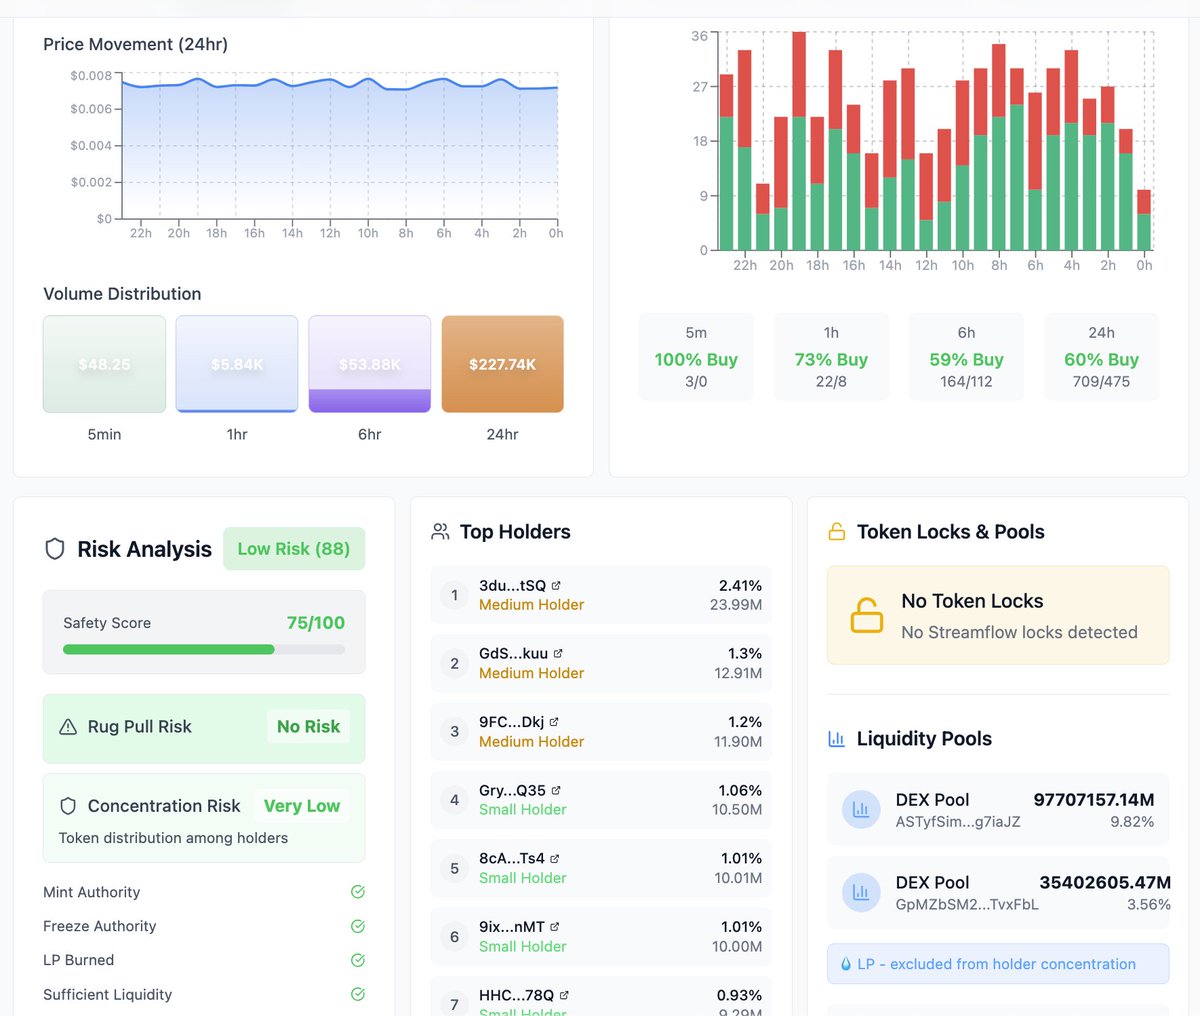Viewport: 1200px width, 1016px height.
Task: Click the bar chart icon beside Liquidity Pools
Action: coord(837,739)
